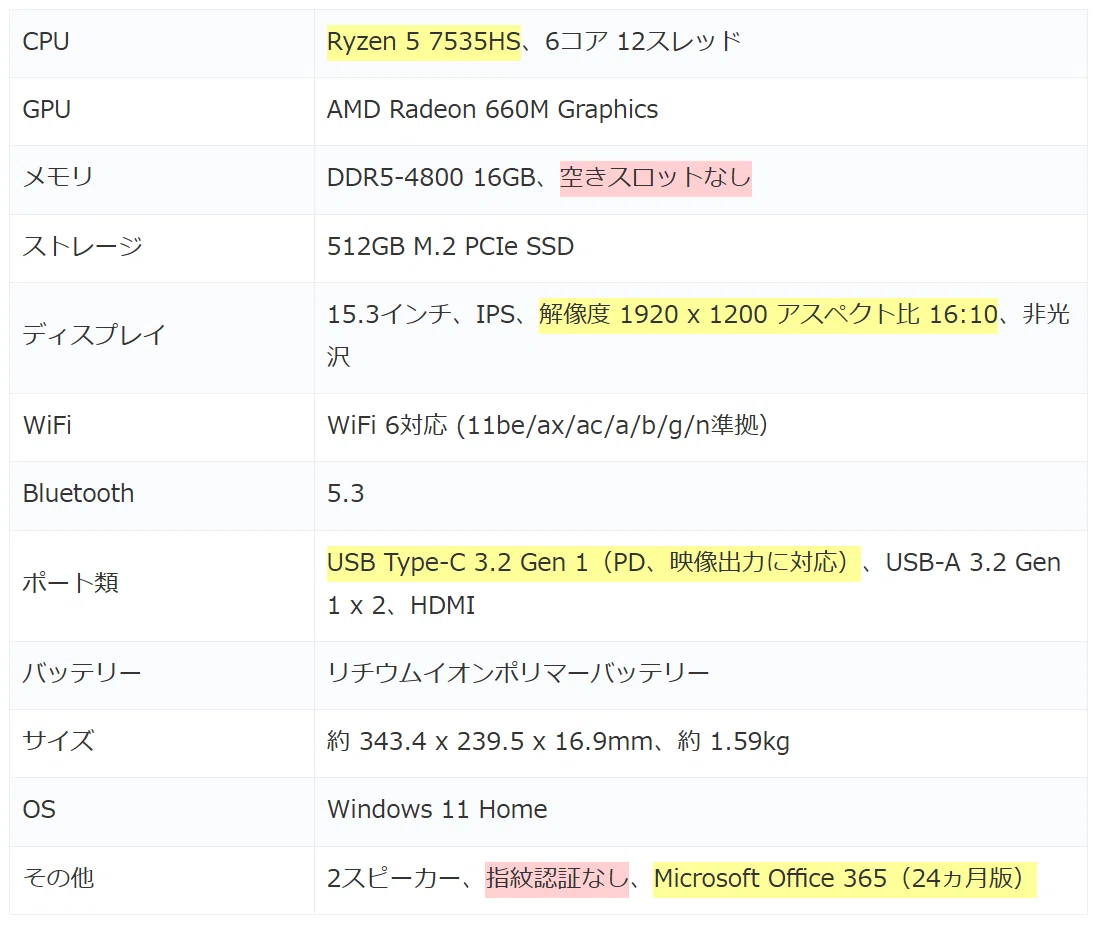This screenshot has height=931, width=1098.
Task: Click AMD Radeon 660M Graphics cell
Action: pyautogui.click(x=492, y=109)
